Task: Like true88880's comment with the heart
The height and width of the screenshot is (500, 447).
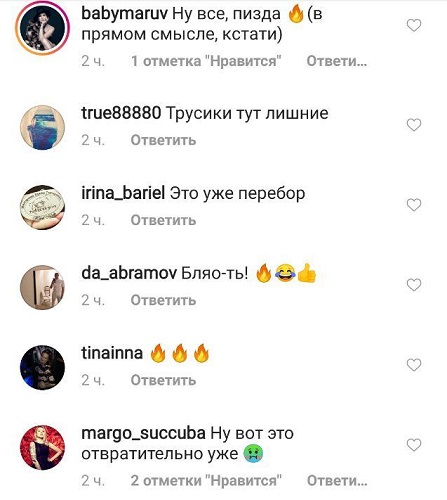Action: point(414,125)
